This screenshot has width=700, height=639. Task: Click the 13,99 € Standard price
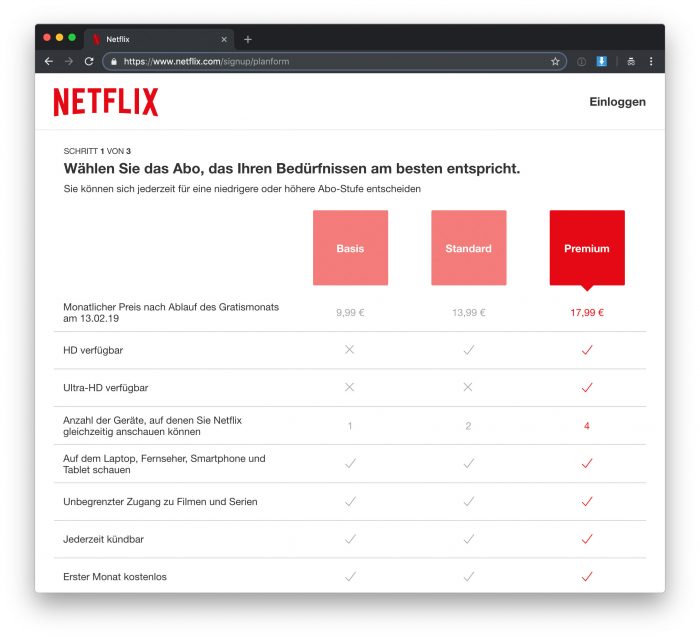(469, 313)
